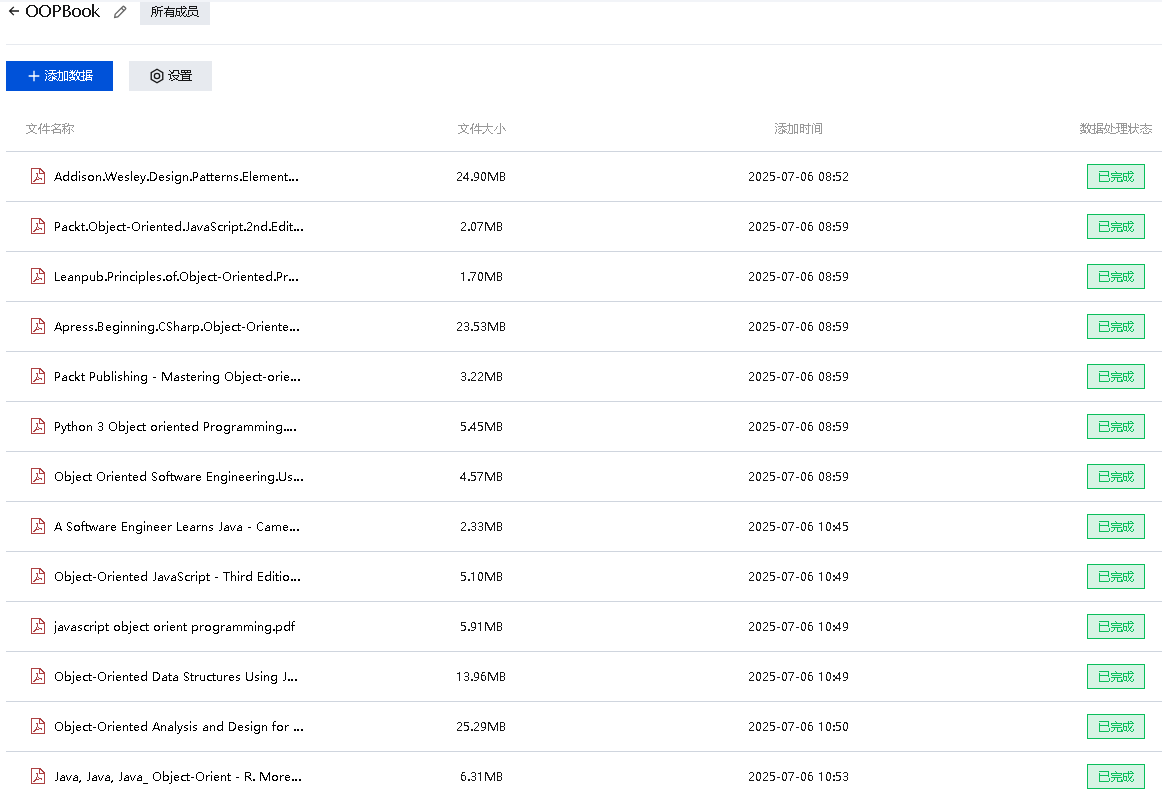Click PDF icon of Packt.Object-Oriented.JavaScript file
The height and width of the screenshot is (799, 1162).
(38, 227)
